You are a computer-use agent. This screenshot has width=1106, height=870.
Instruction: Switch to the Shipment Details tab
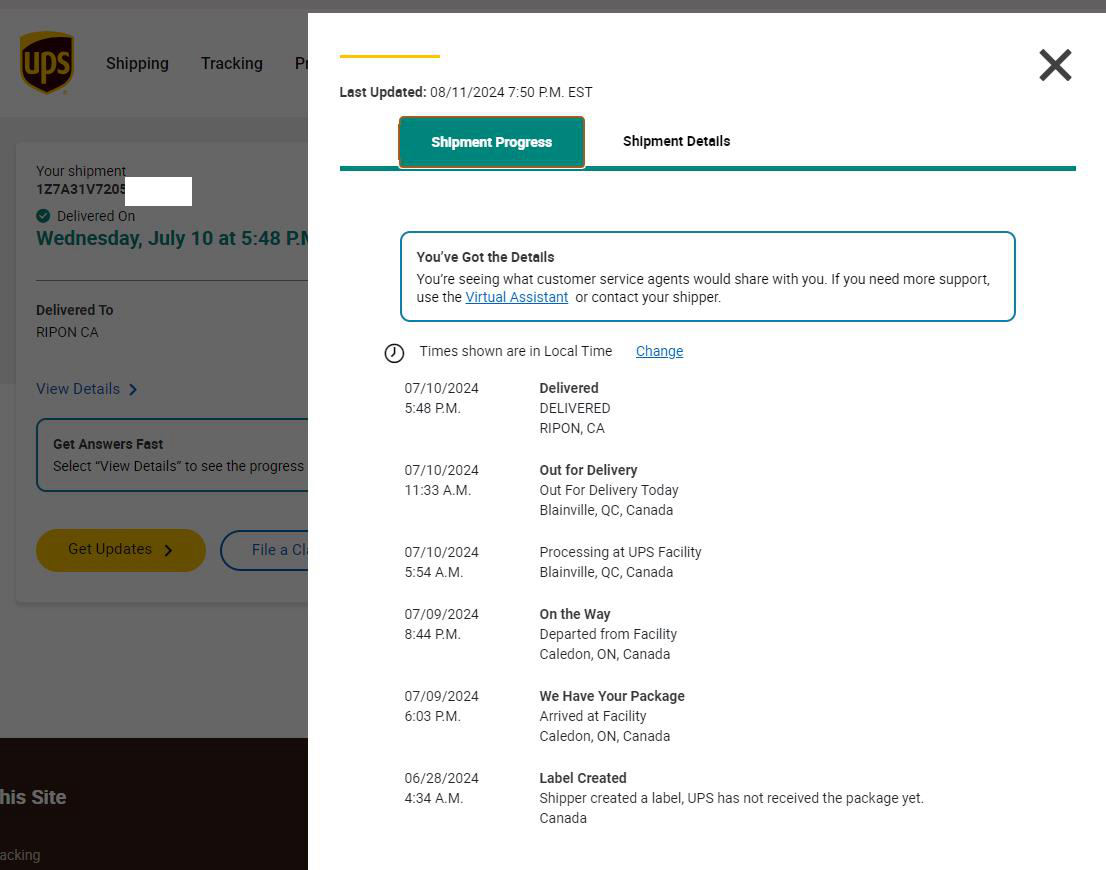(676, 141)
